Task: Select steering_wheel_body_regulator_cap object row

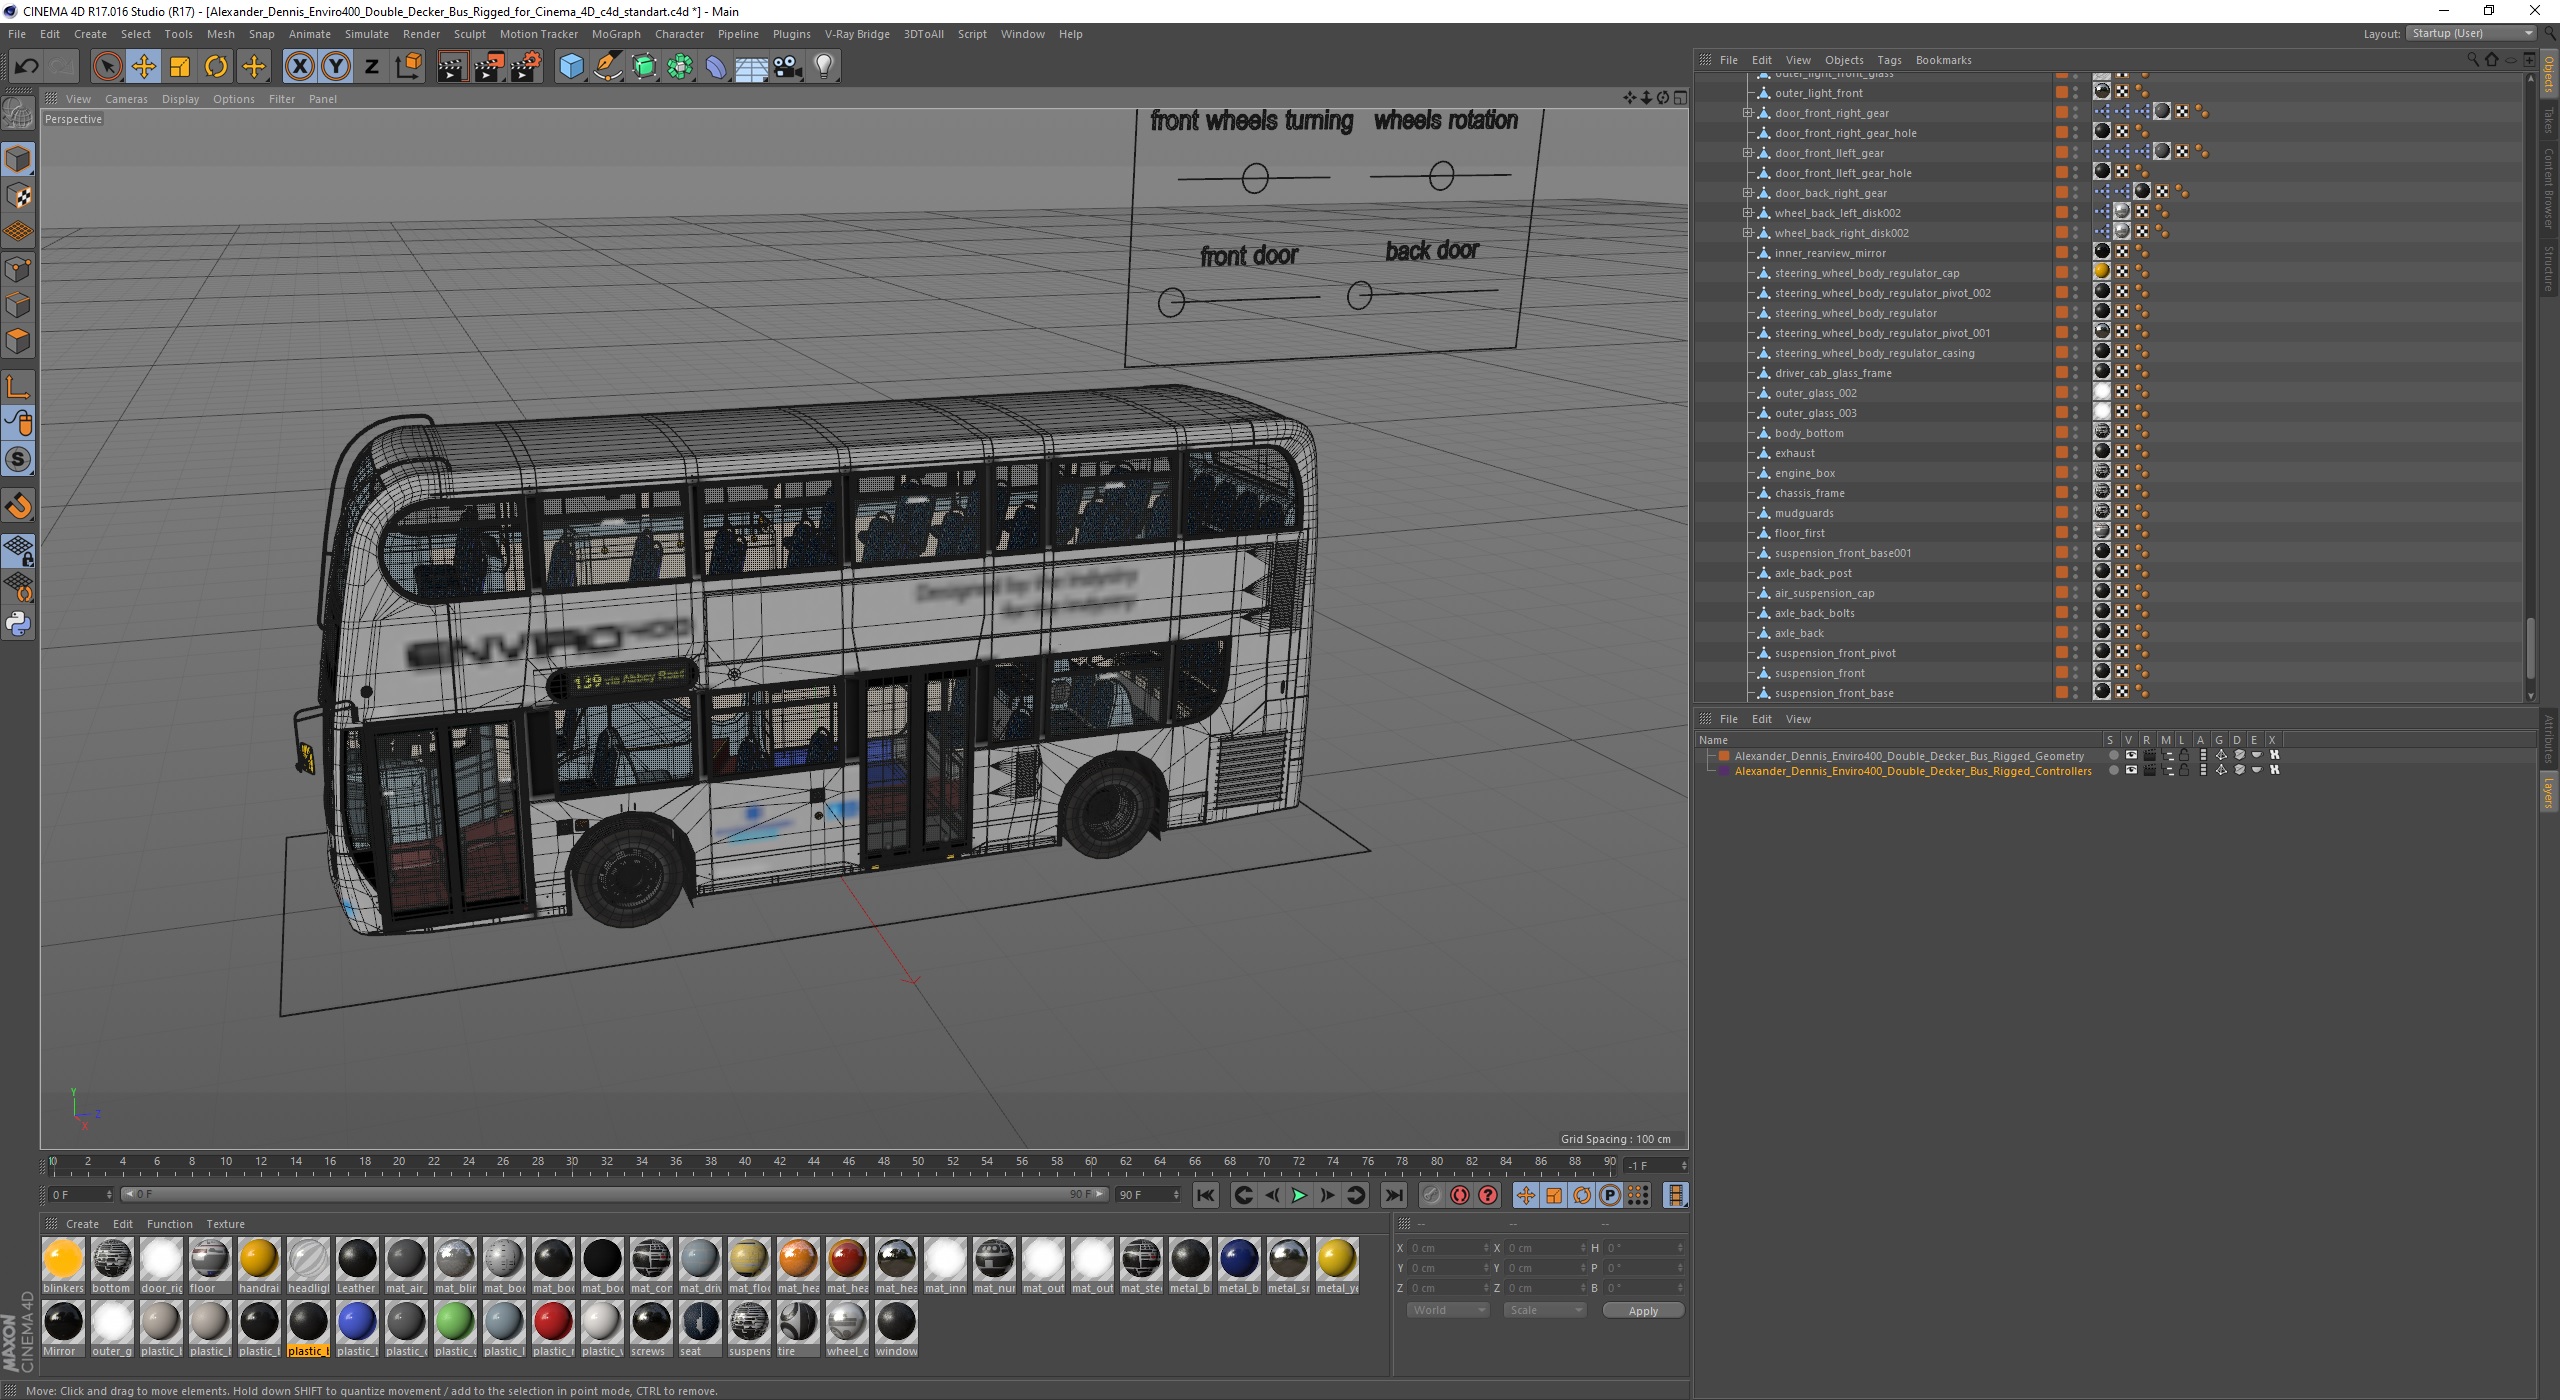Action: (x=1866, y=273)
